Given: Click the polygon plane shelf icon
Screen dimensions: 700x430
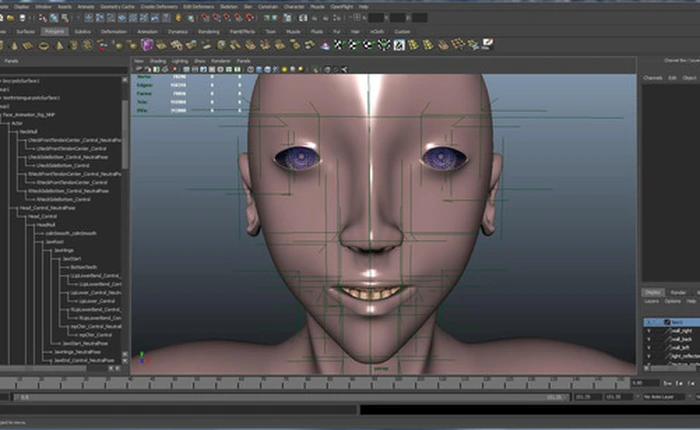Looking at the screenshot, I should [28, 45].
